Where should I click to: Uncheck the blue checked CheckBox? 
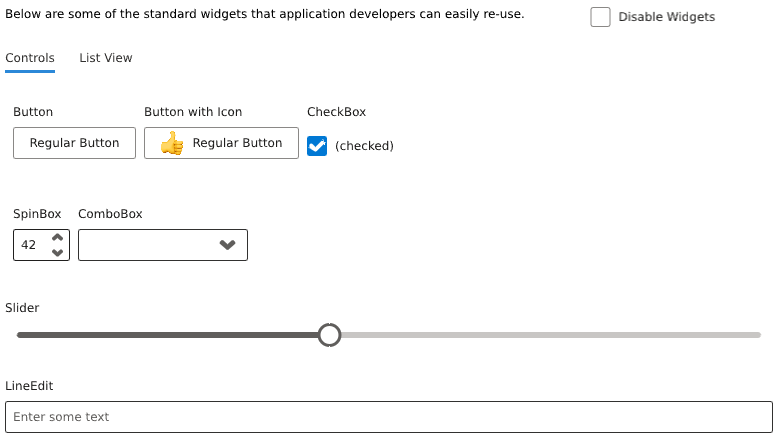[x=317, y=146]
